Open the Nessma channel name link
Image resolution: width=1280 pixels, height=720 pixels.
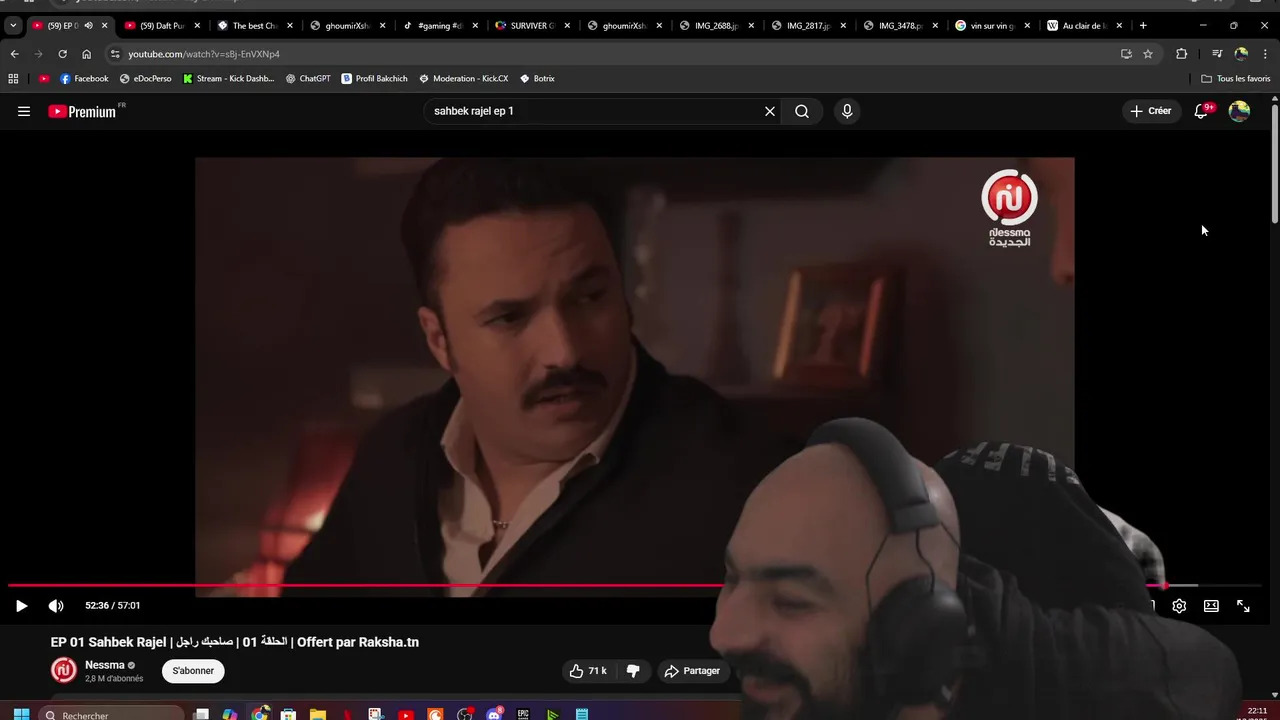(x=105, y=665)
